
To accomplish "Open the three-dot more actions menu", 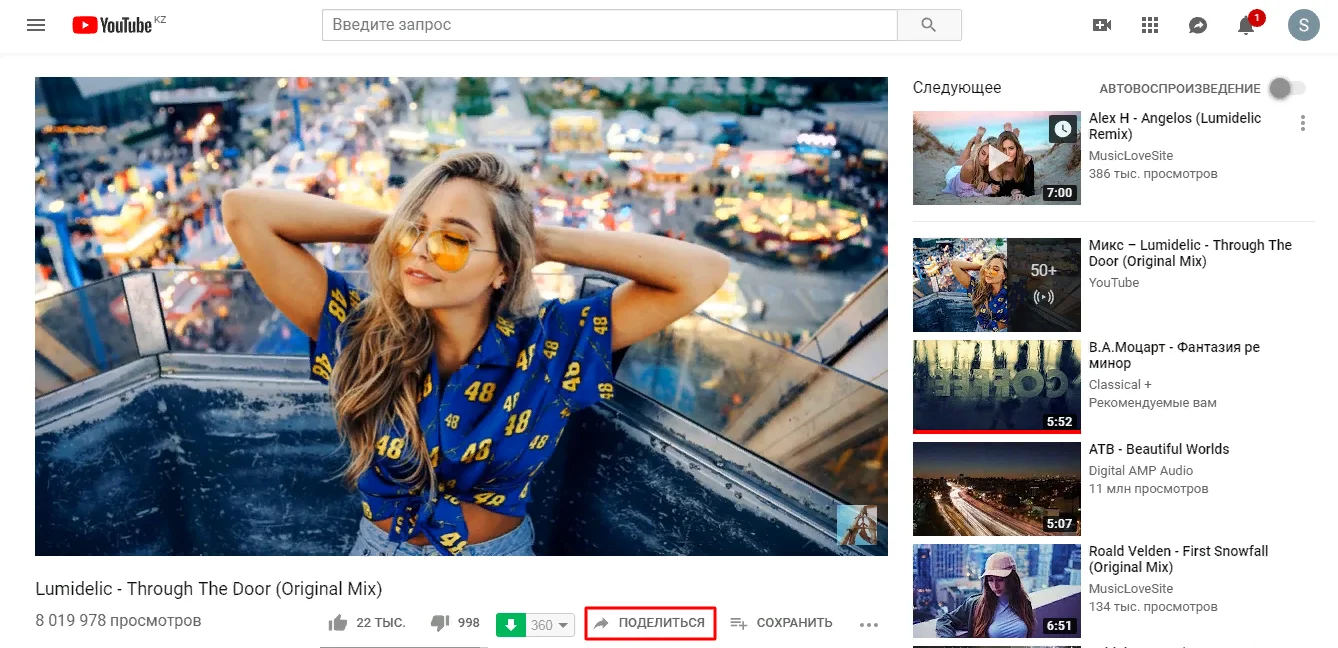I will [869, 625].
